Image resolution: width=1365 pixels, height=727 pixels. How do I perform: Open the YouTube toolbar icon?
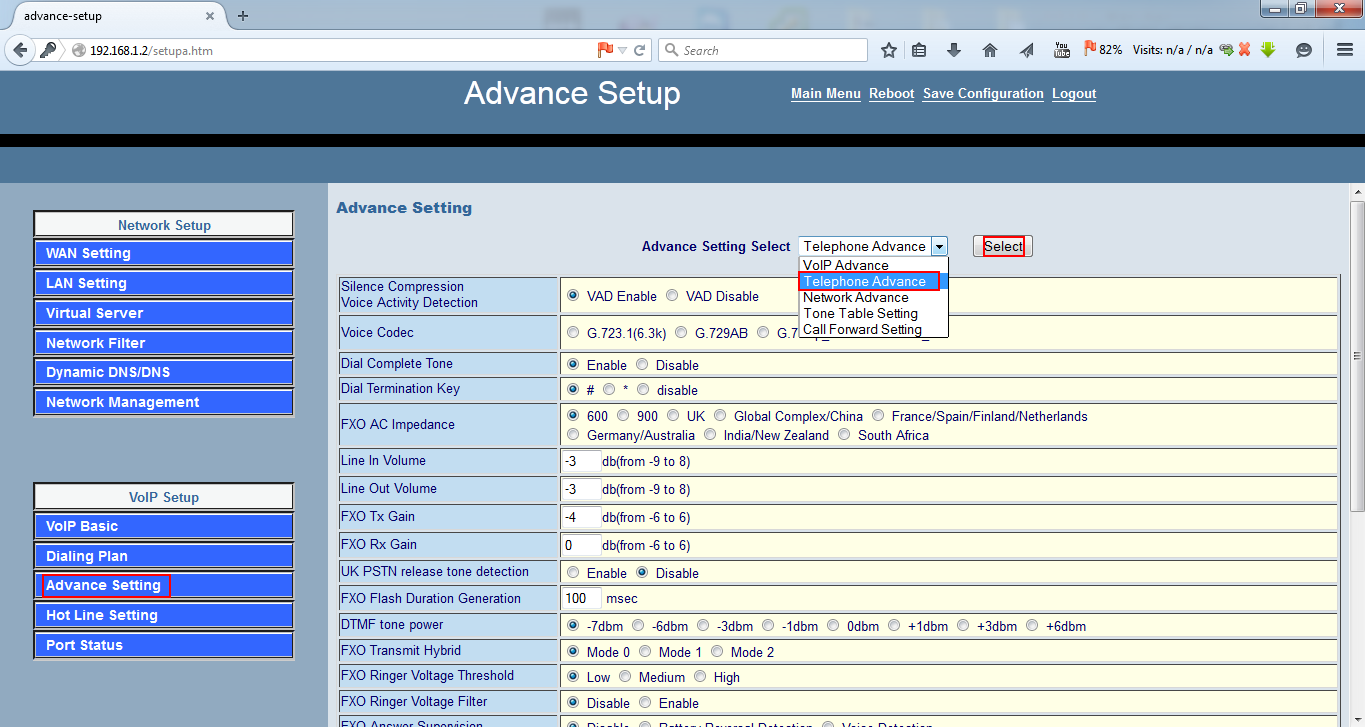pyautogui.click(x=1062, y=50)
